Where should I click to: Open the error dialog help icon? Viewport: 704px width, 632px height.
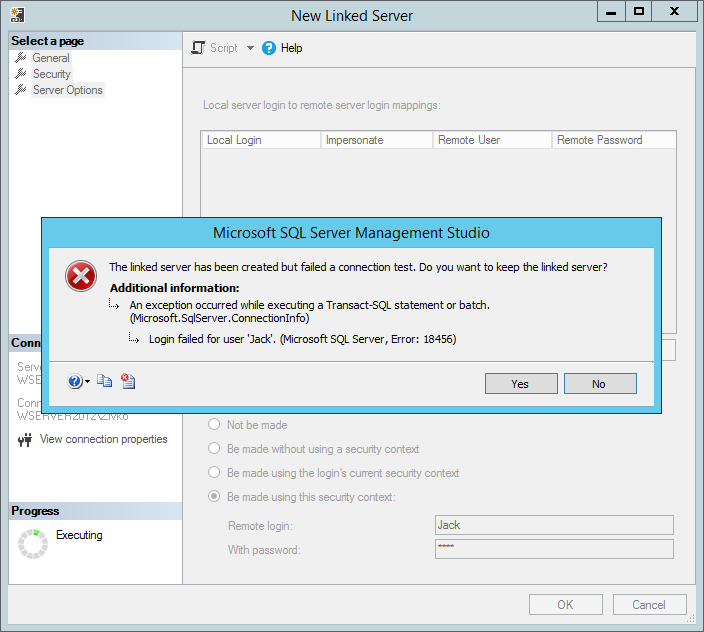[x=75, y=381]
